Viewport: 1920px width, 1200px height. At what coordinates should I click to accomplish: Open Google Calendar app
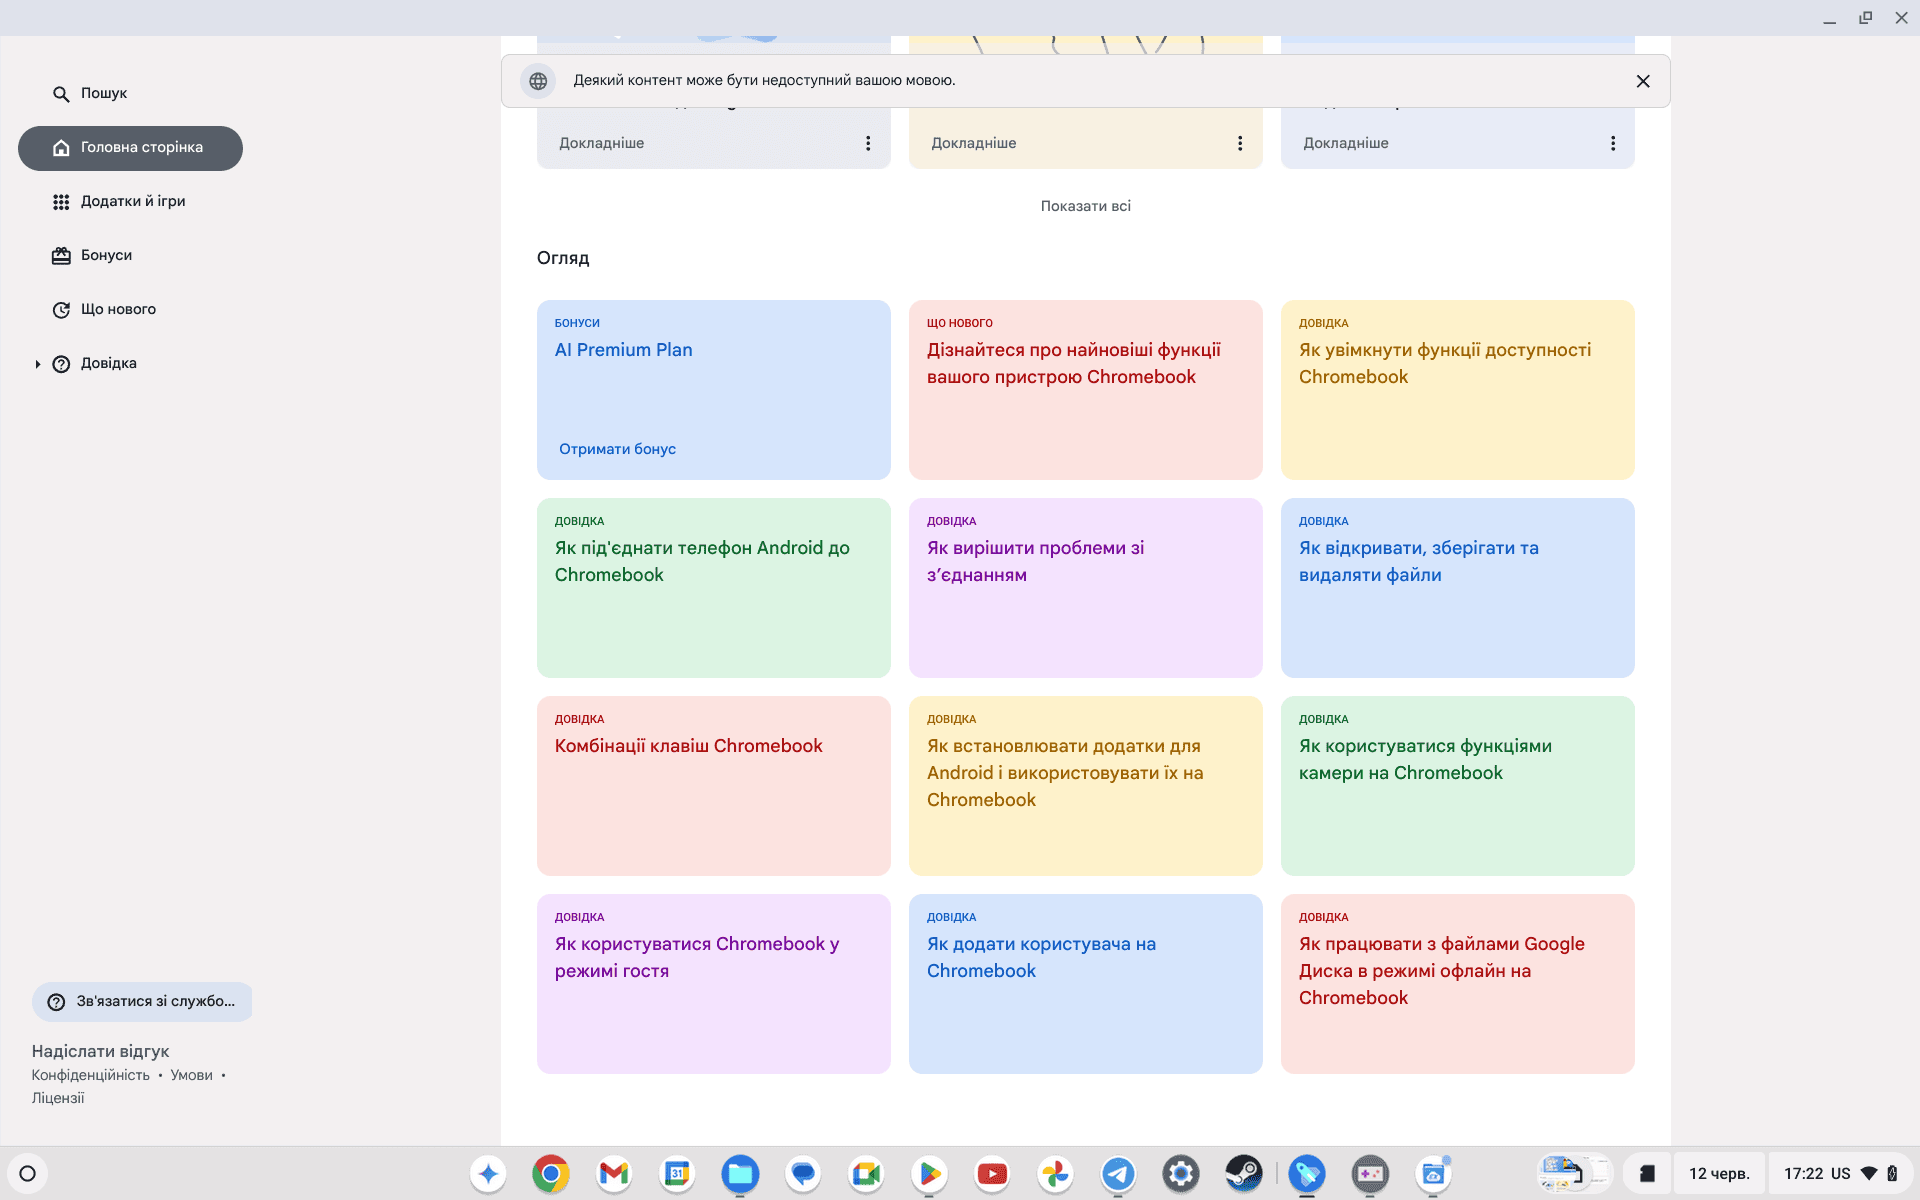tap(676, 1172)
